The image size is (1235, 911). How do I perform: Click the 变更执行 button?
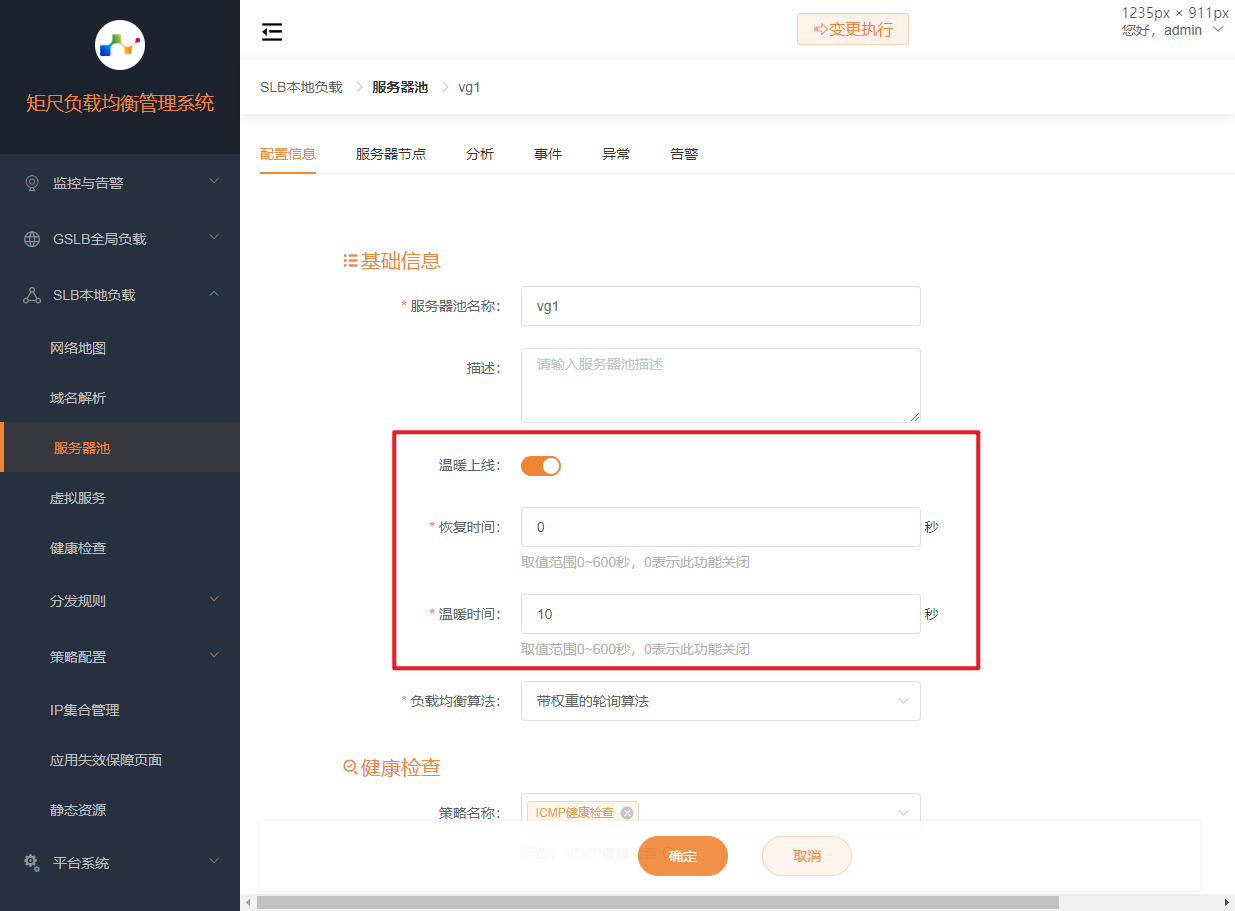click(853, 29)
